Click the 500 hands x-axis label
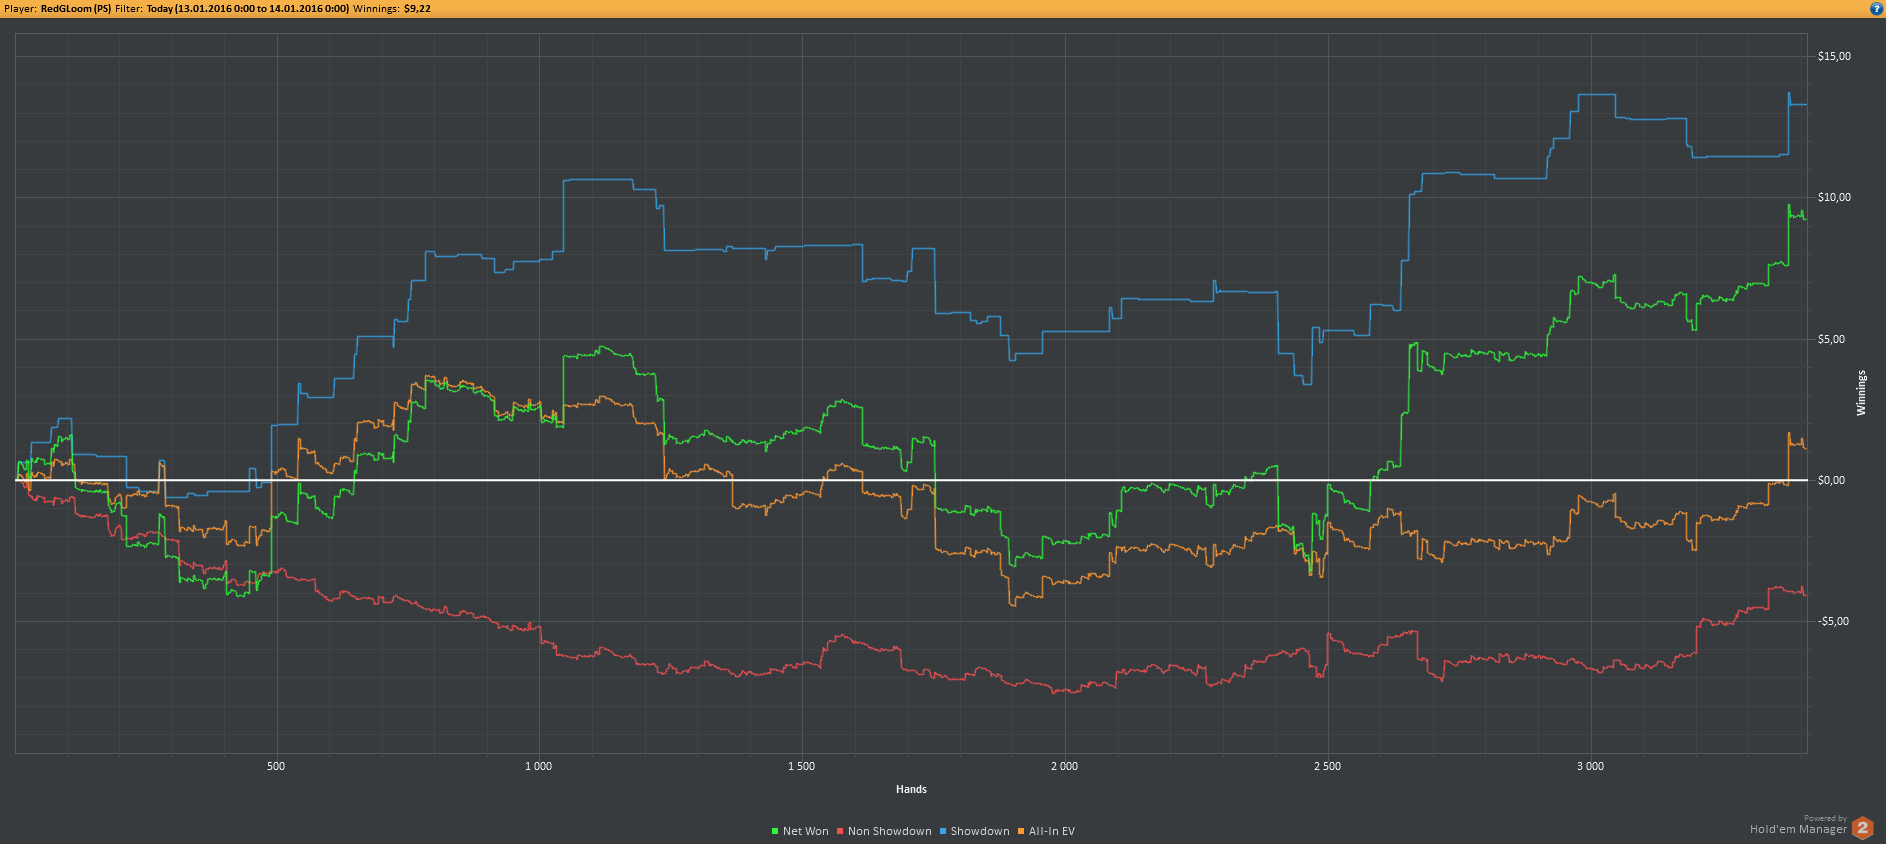Screen dimensions: 1886x844 coord(276,766)
